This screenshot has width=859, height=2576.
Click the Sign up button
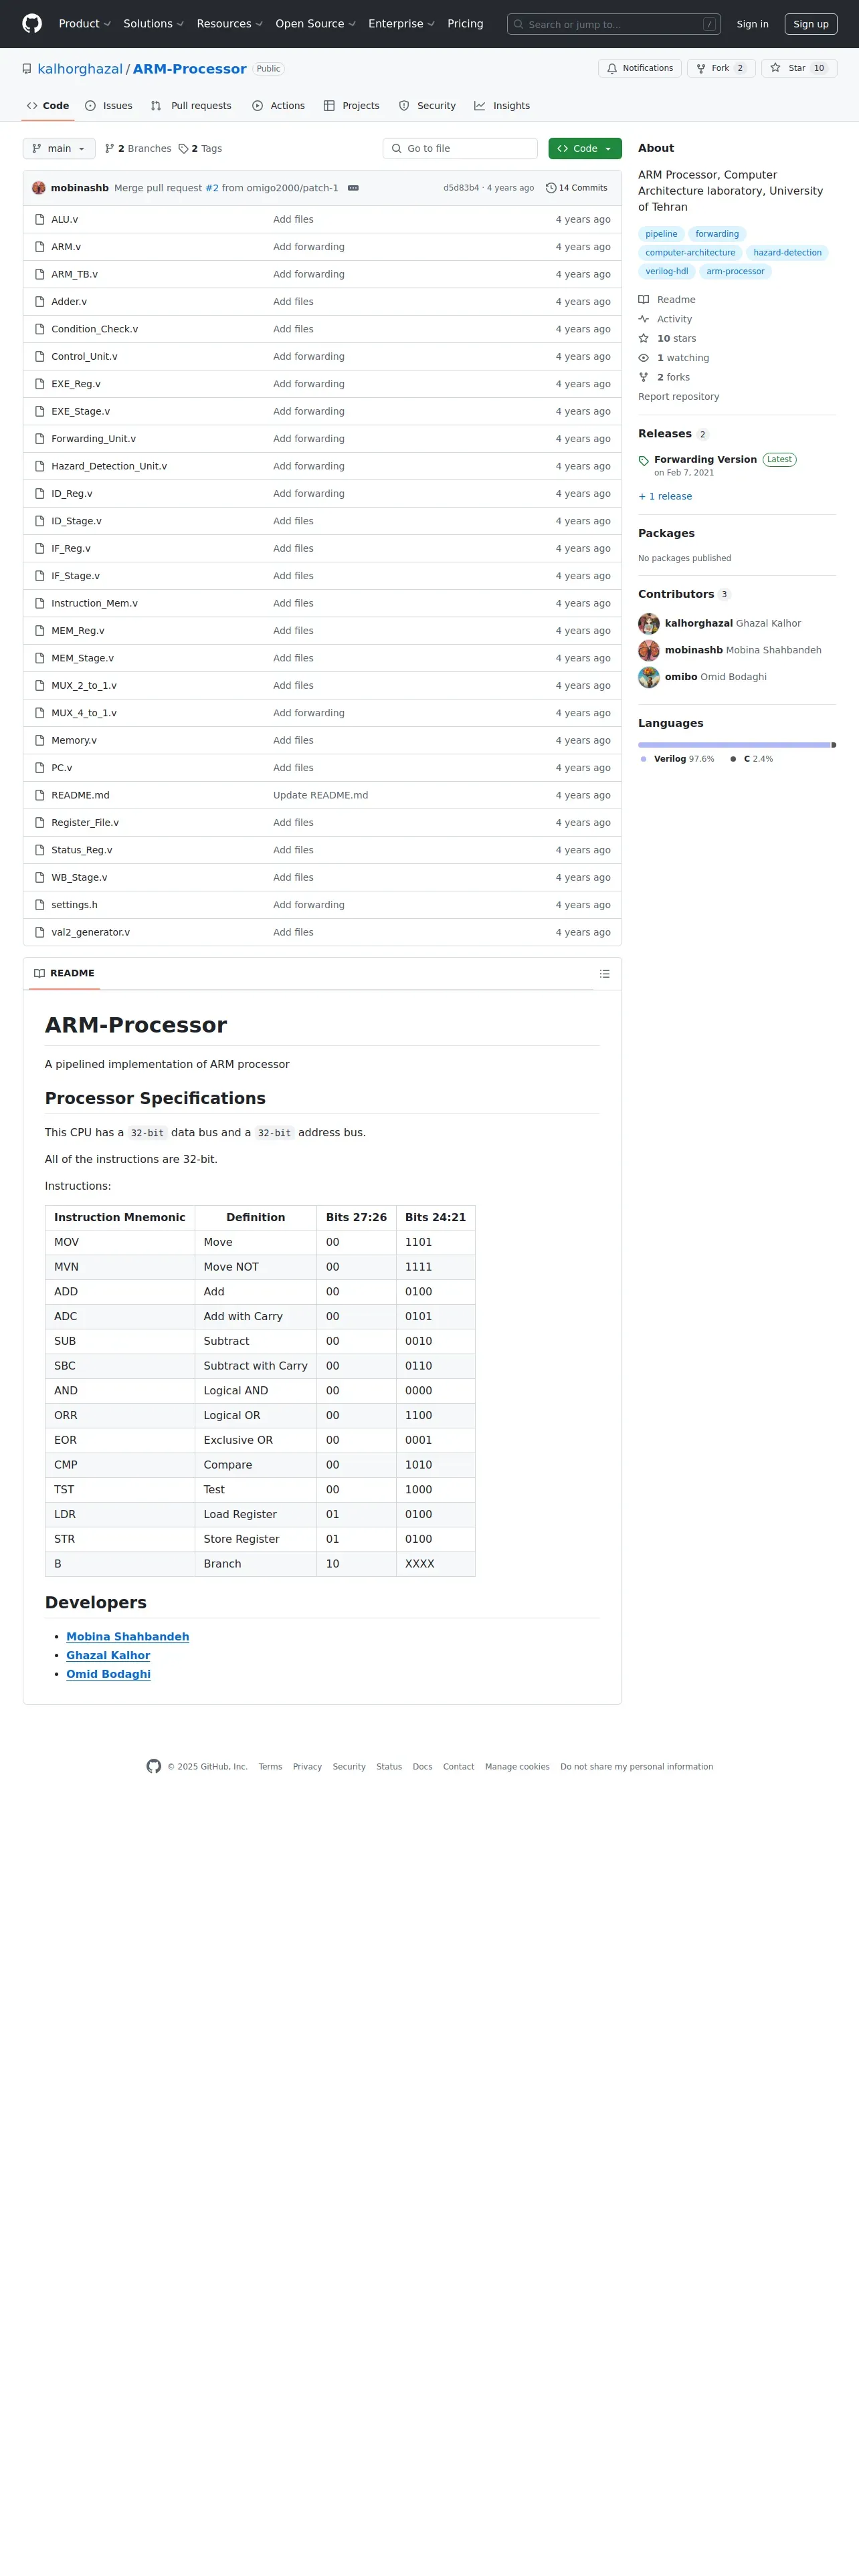click(x=811, y=24)
